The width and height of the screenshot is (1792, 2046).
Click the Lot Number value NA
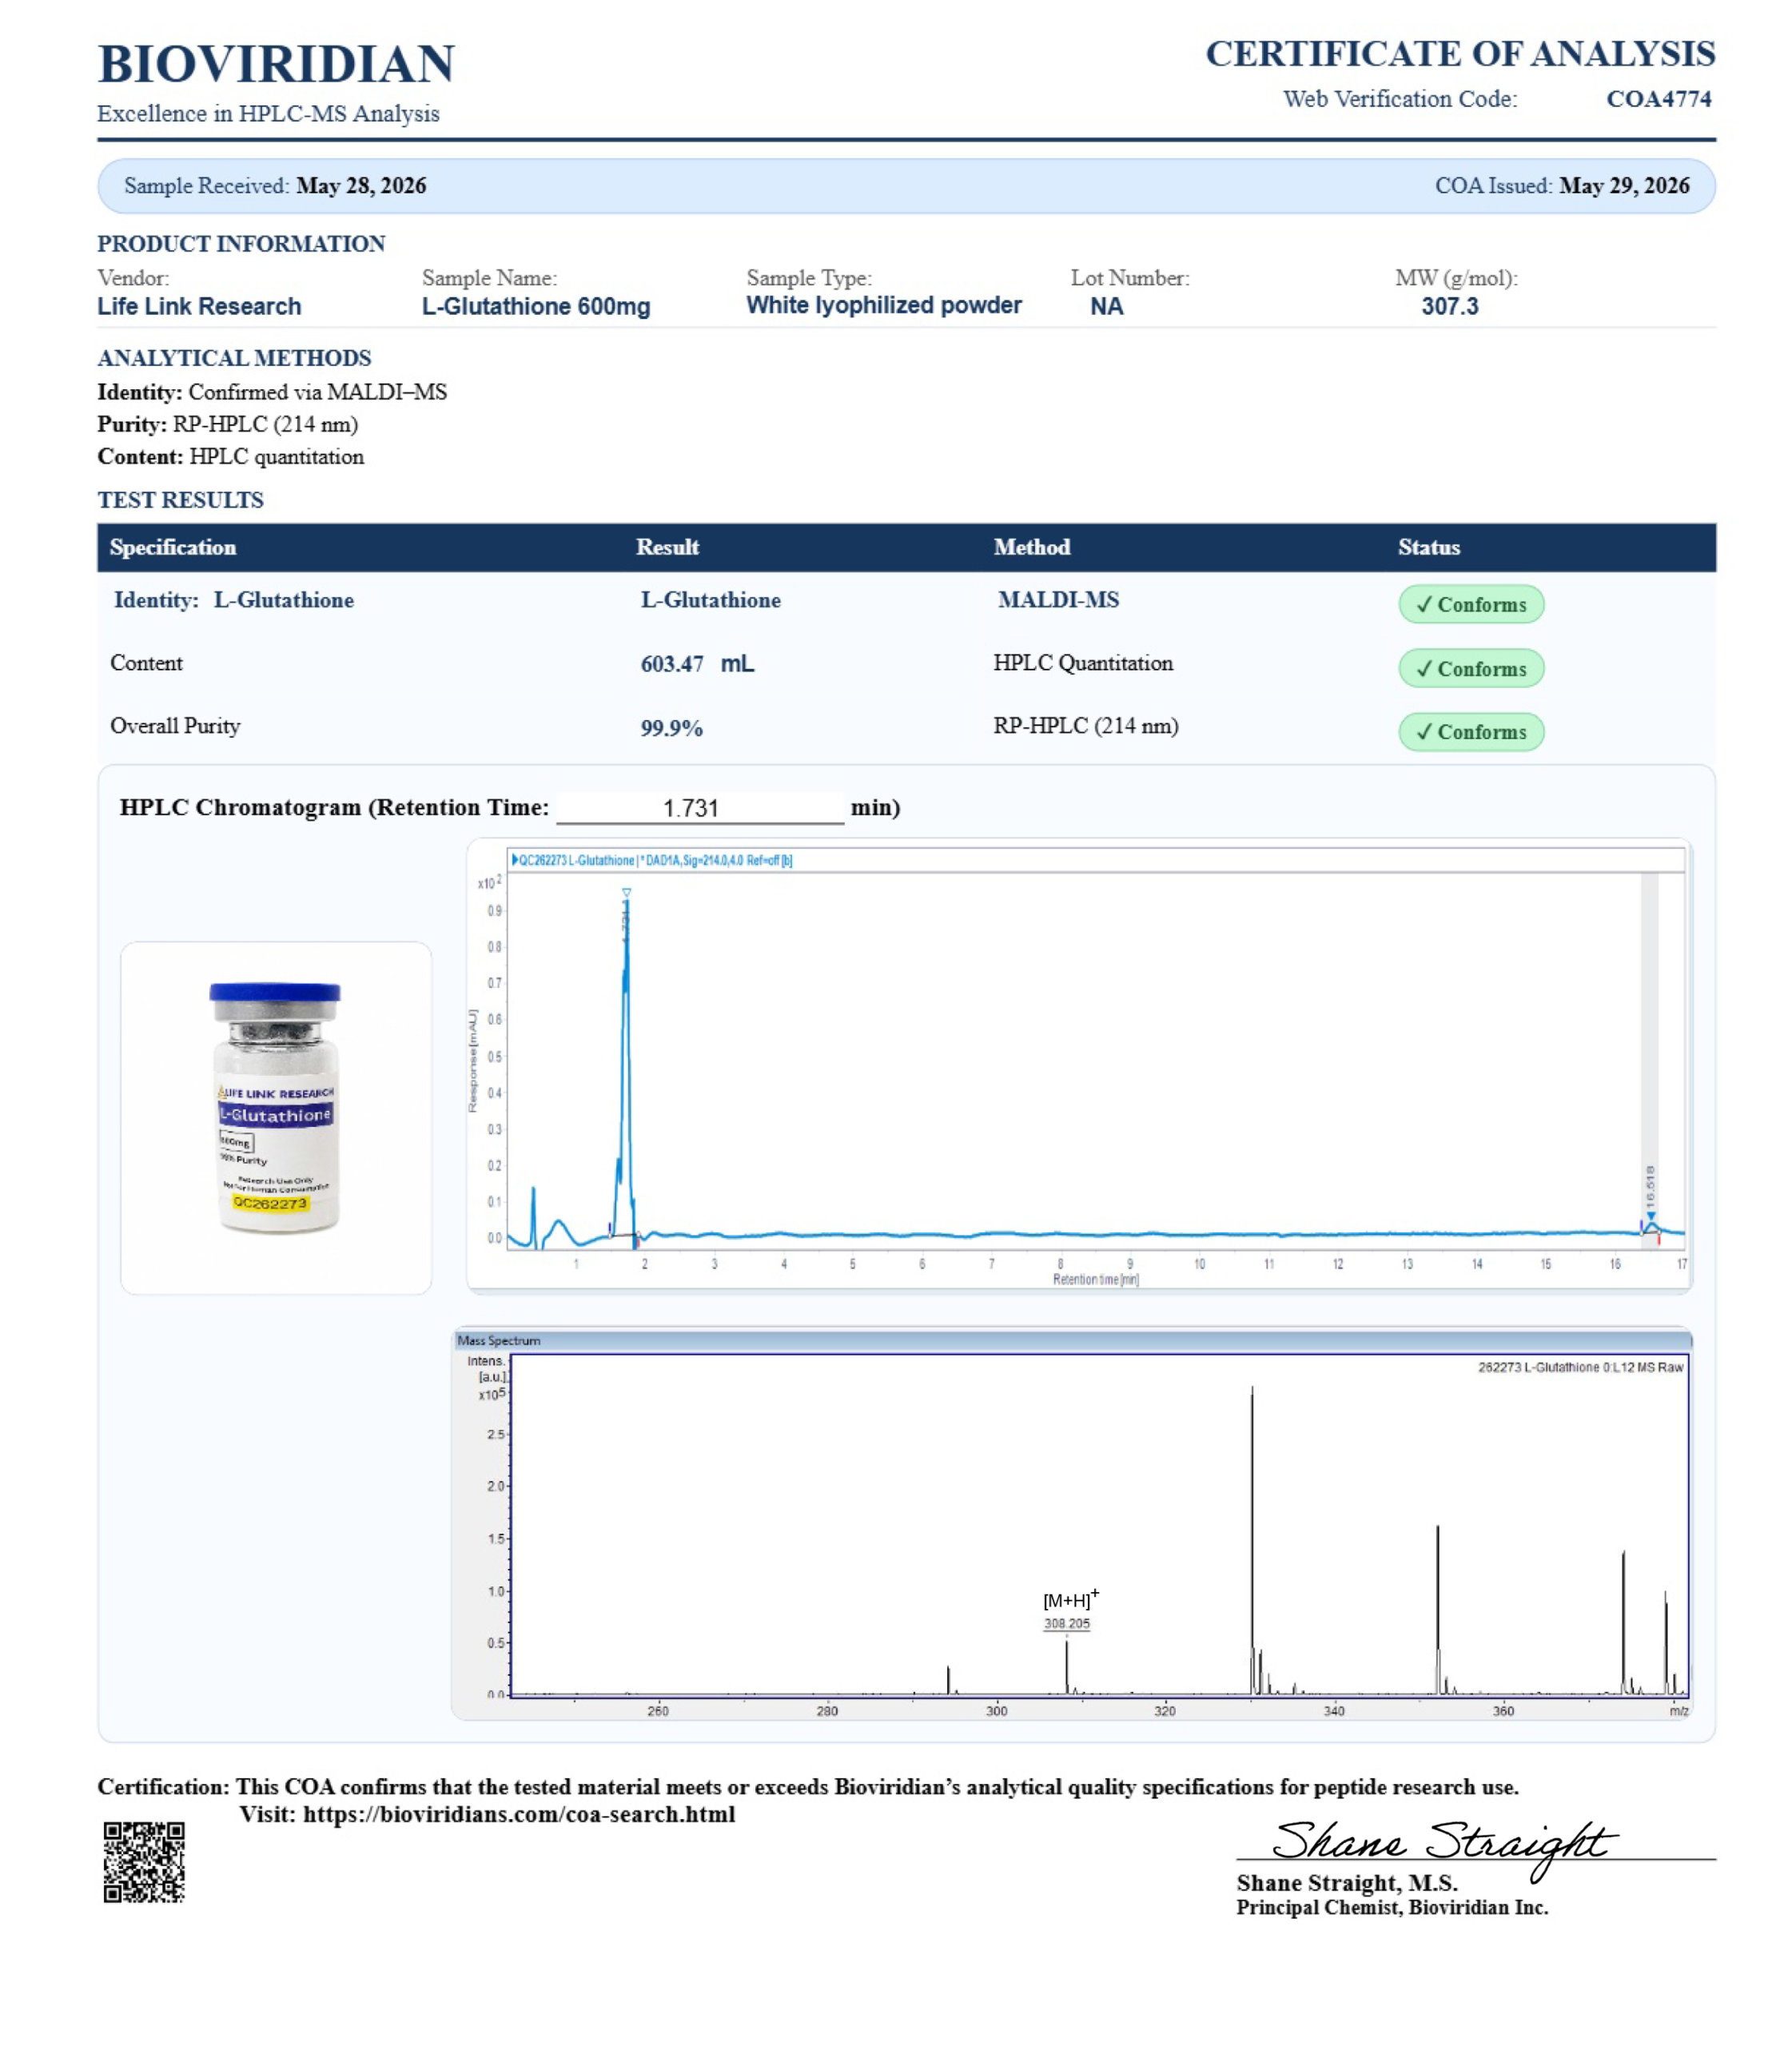(1107, 306)
